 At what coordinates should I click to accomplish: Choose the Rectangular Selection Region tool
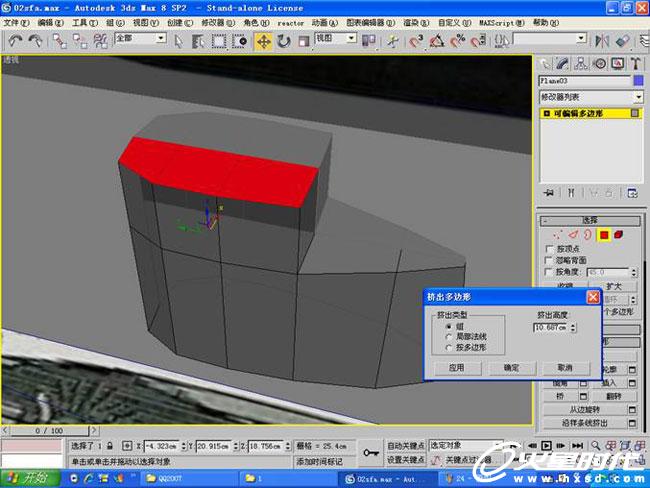pyautogui.click(x=219, y=41)
